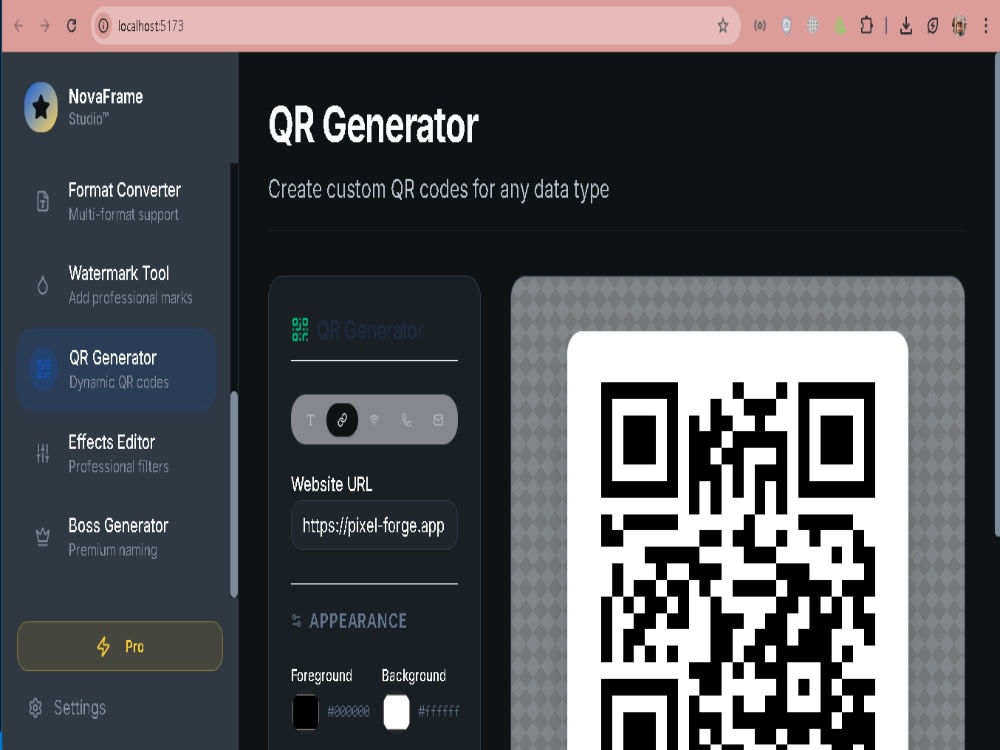Screen dimensions: 1000x750
Task: Open Settings in the sidebar
Action: pyautogui.click(x=67, y=708)
